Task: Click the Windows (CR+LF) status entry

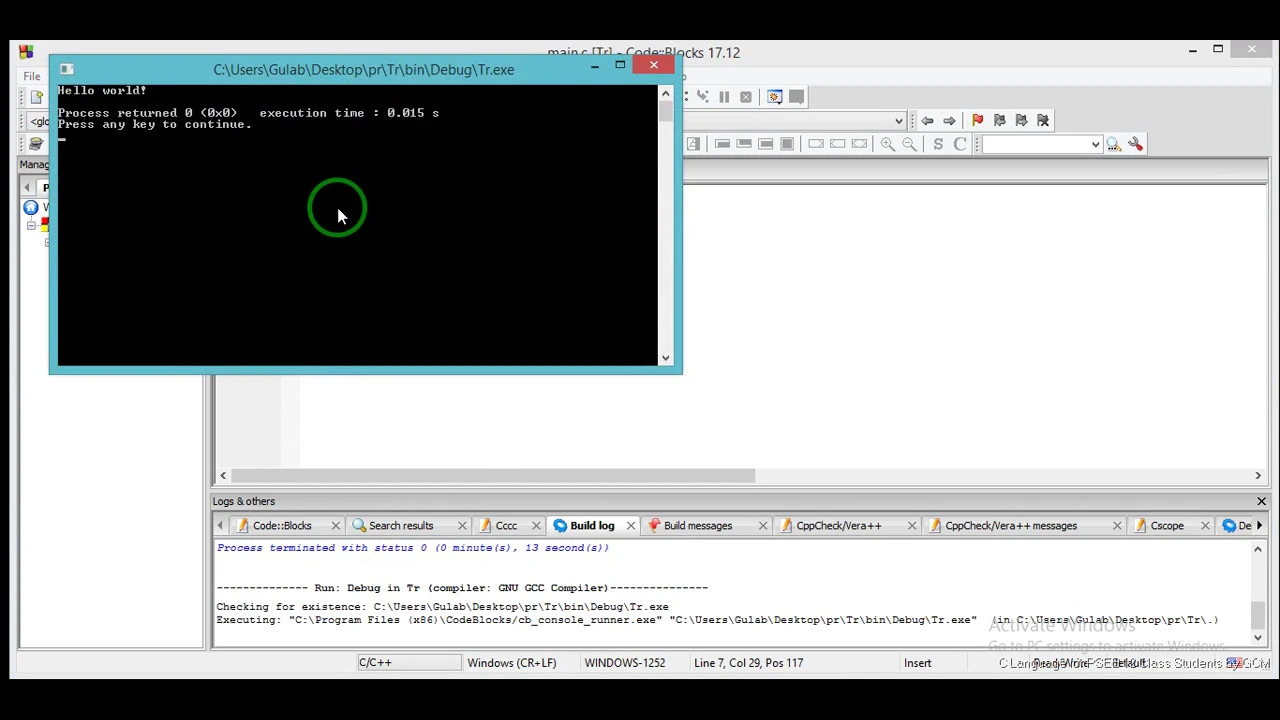Action: click(511, 663)
